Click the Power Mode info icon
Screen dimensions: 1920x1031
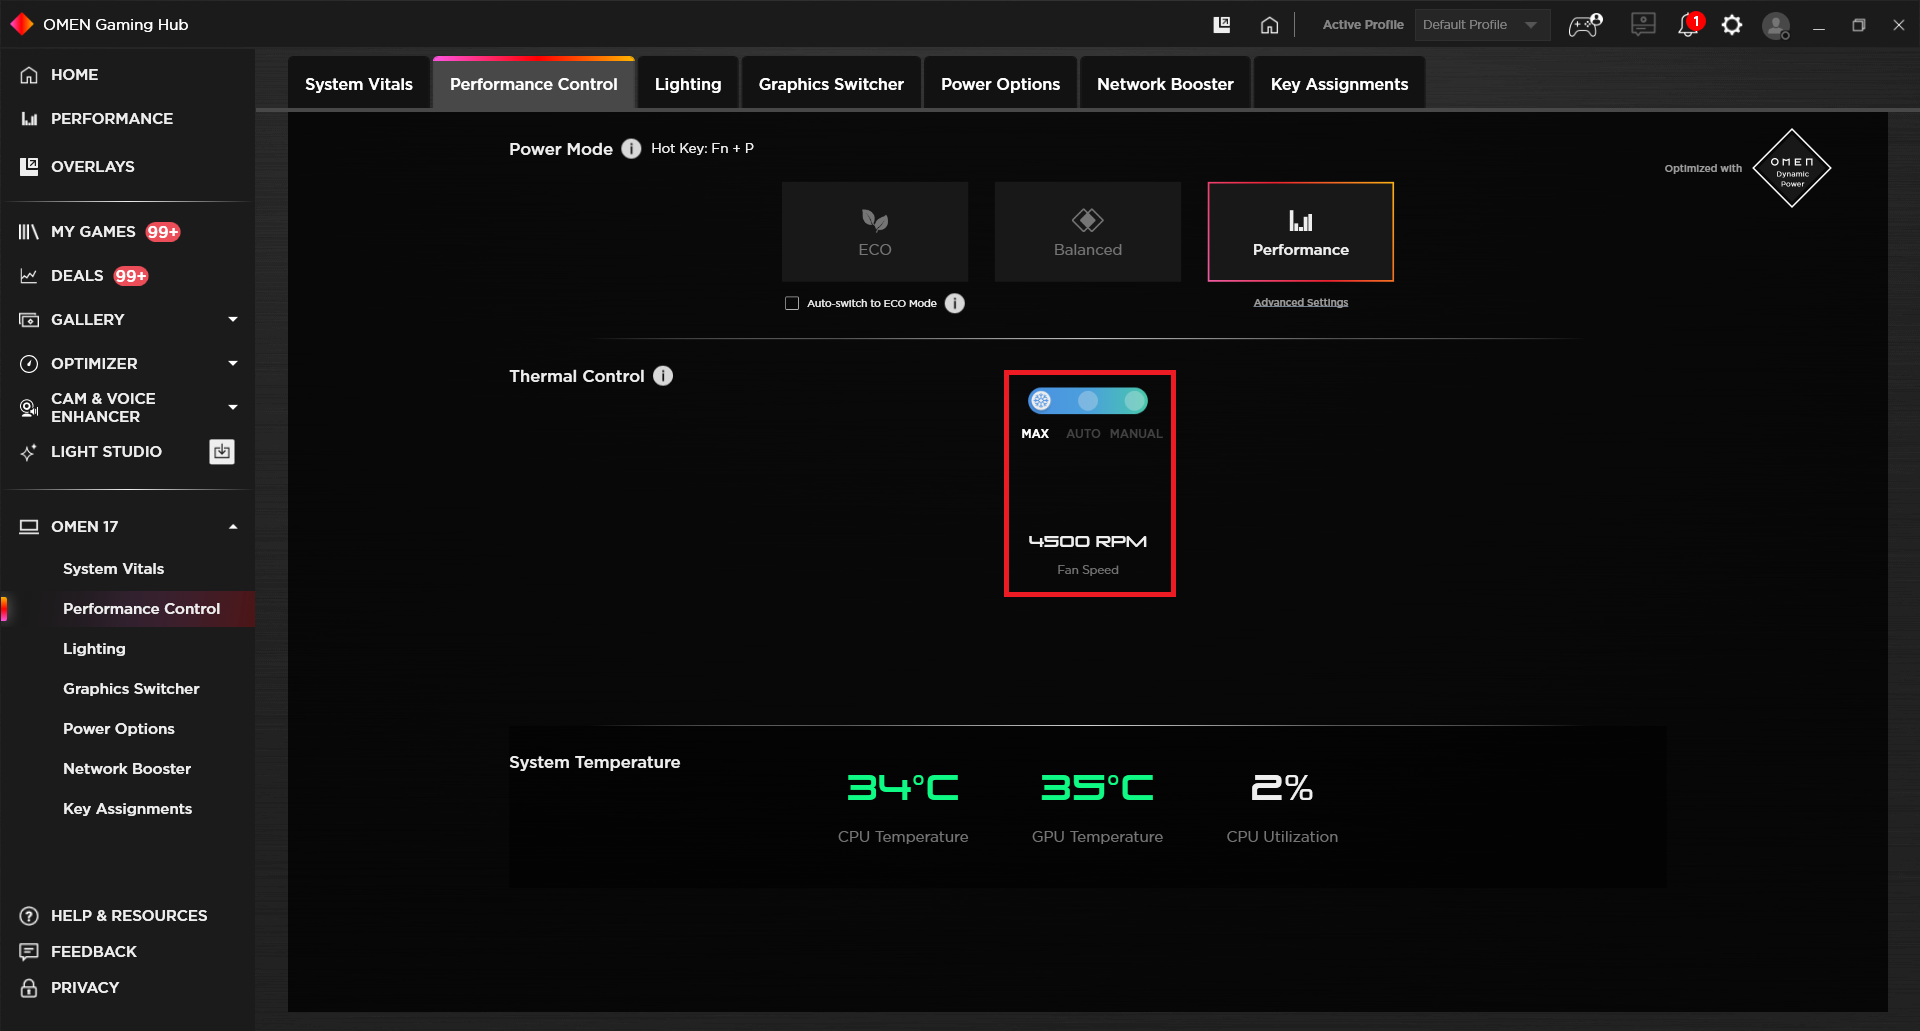(x=631, y=148)
